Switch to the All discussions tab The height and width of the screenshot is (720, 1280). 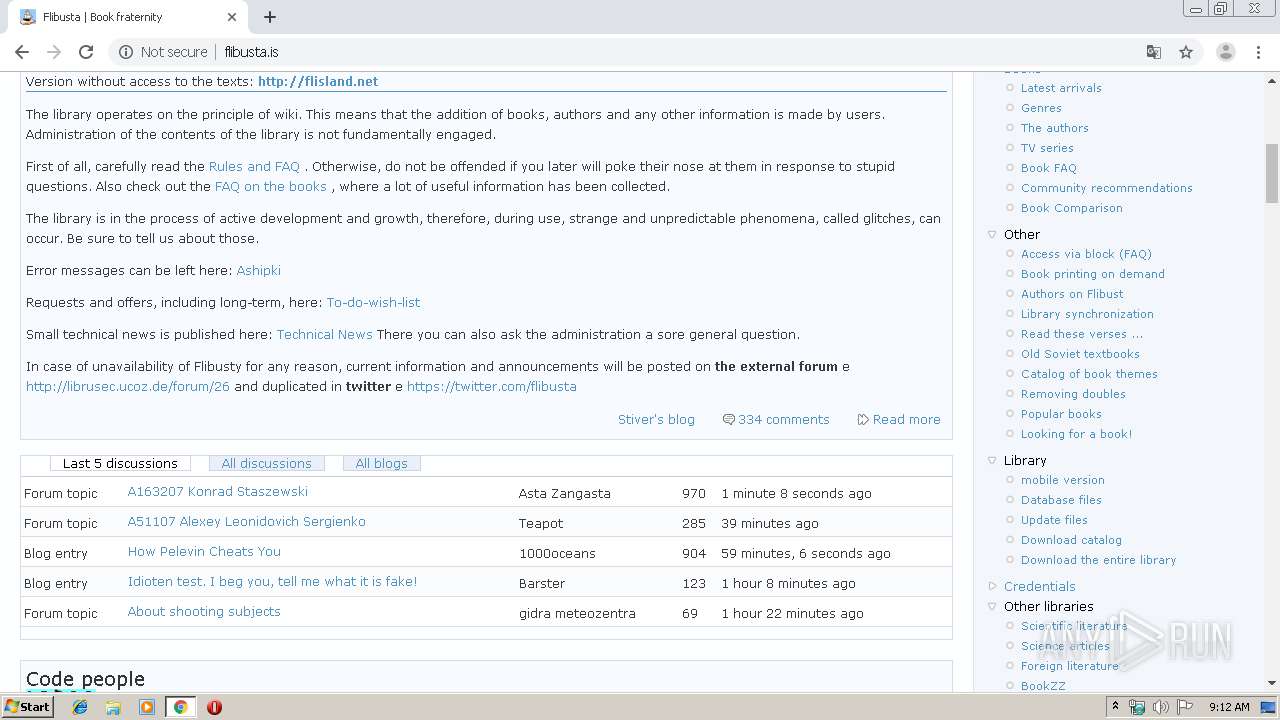[x=266, y=464]
